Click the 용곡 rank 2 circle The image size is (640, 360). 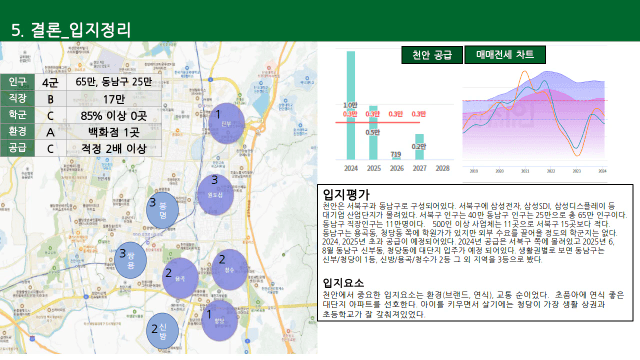pyautogui.click(x=180, y=278)
